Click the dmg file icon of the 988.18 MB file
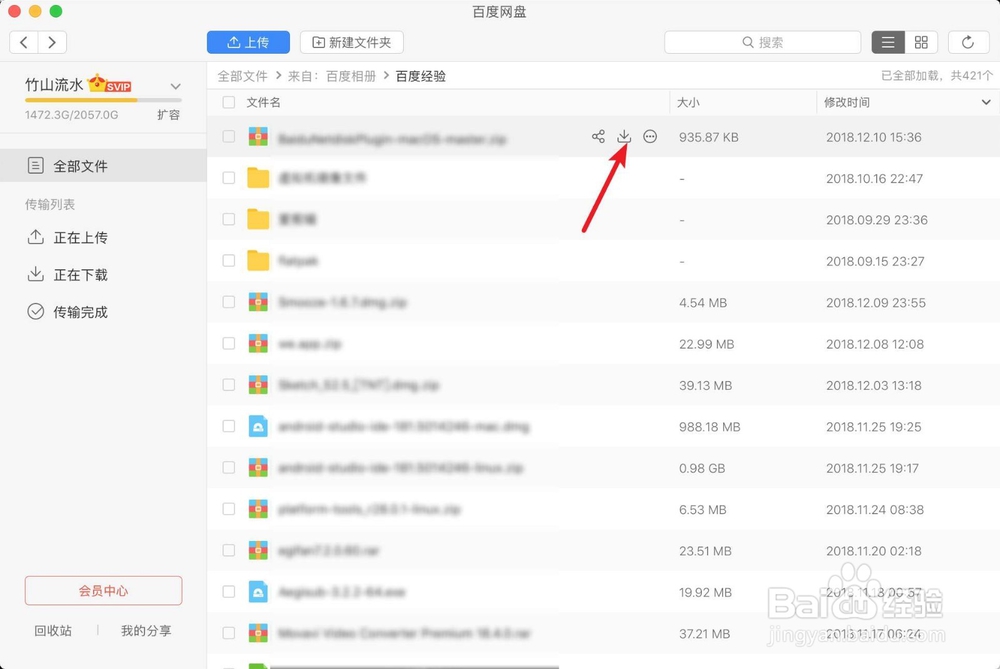This screenshot has height=669, width=1000. point(258,426)
